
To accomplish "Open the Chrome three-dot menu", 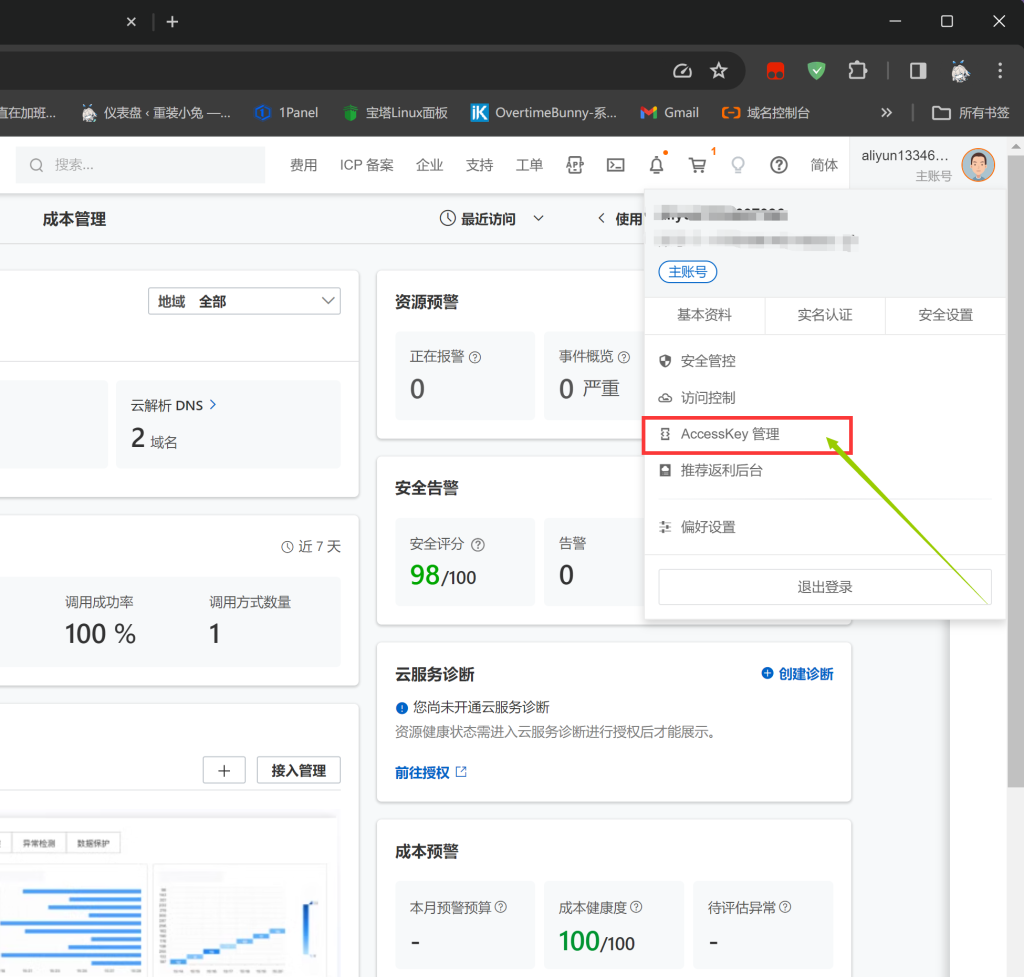I will point(1000,71).
